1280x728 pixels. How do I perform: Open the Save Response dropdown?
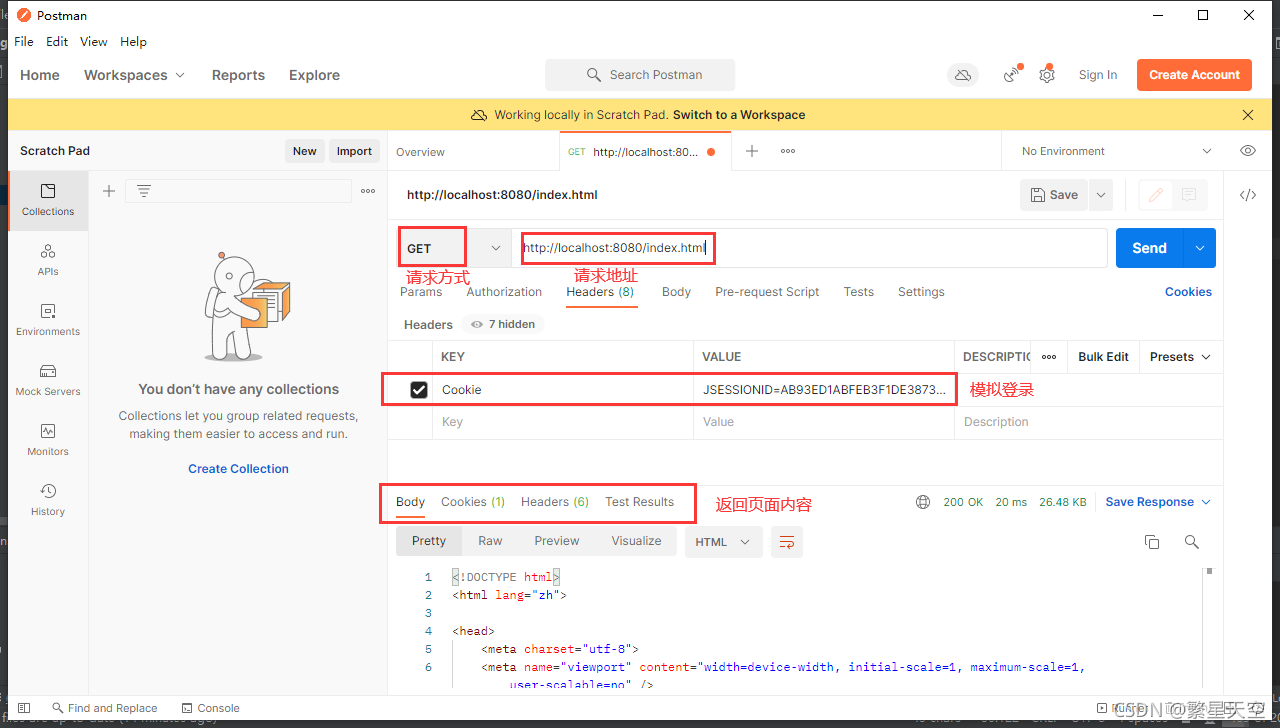click(1158, 502)
